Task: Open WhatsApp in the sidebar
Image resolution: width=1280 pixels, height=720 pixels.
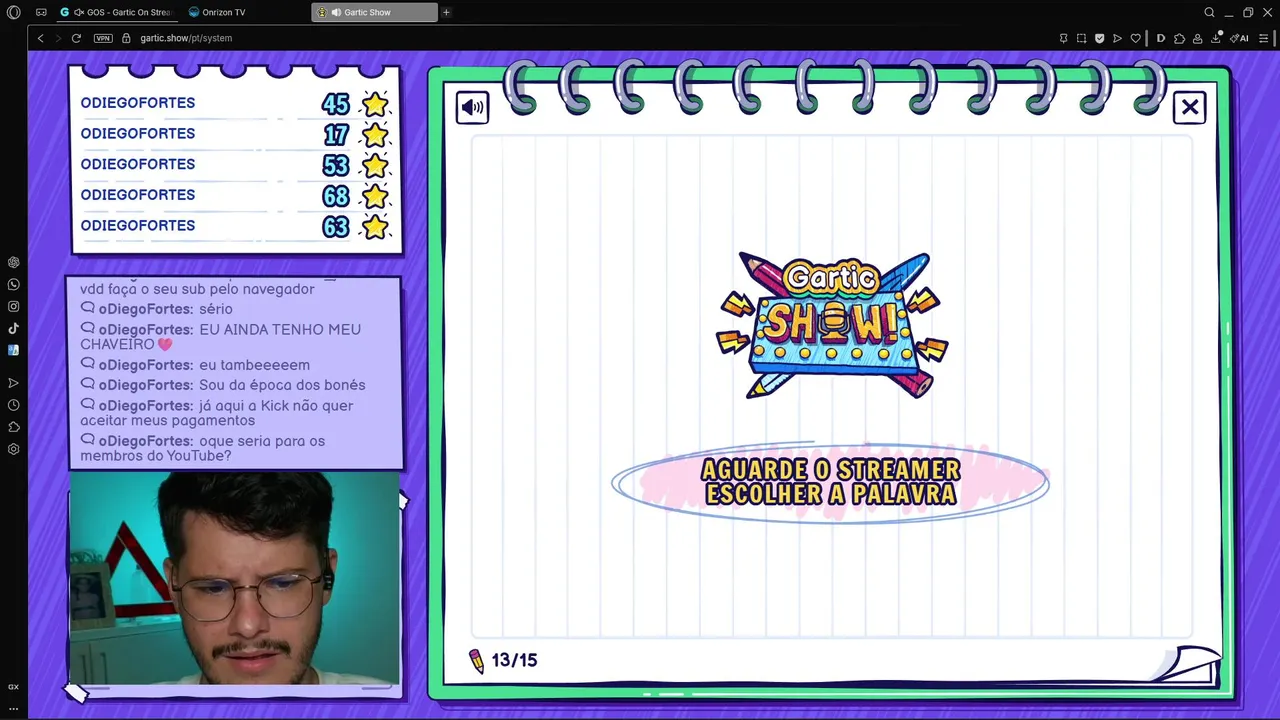Action: click(x=13, y=285)
